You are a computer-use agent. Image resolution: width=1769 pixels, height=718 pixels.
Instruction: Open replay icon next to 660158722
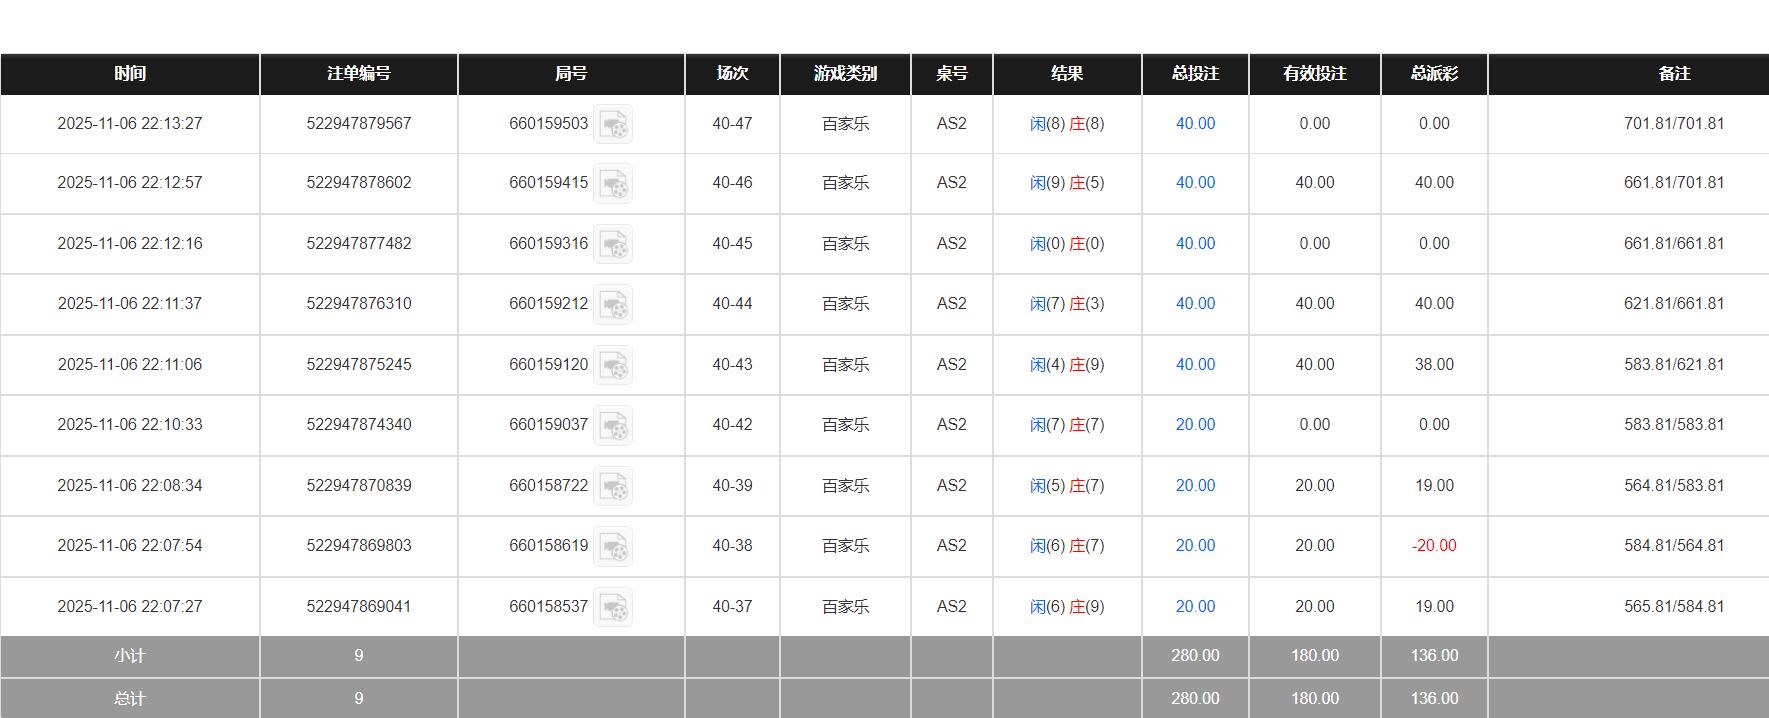pyautogui.click(x=613, y=487)
